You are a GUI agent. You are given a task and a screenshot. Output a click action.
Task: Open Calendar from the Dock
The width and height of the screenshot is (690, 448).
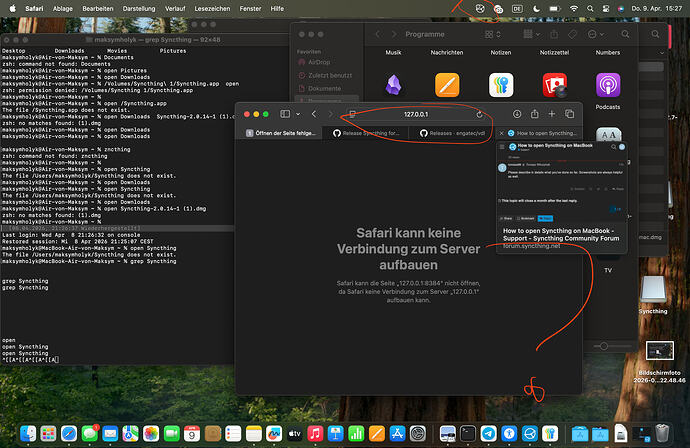tap(192, 434)
